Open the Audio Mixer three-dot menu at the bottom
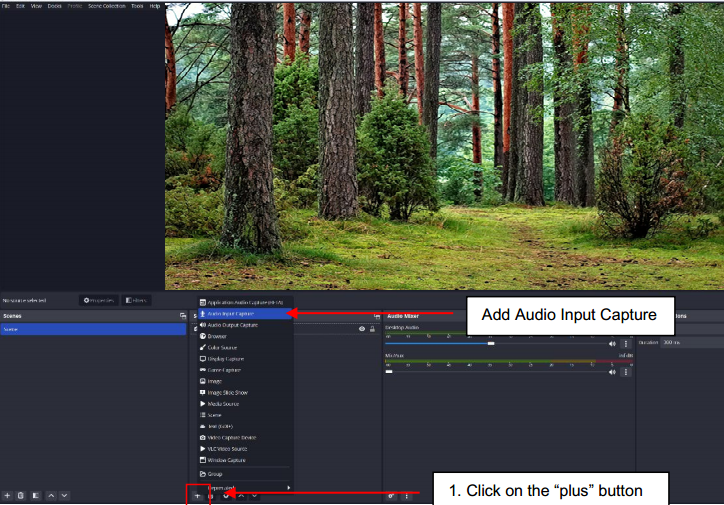Image resolution: width=724 pixels, height=505 pixels. point(407,496)
